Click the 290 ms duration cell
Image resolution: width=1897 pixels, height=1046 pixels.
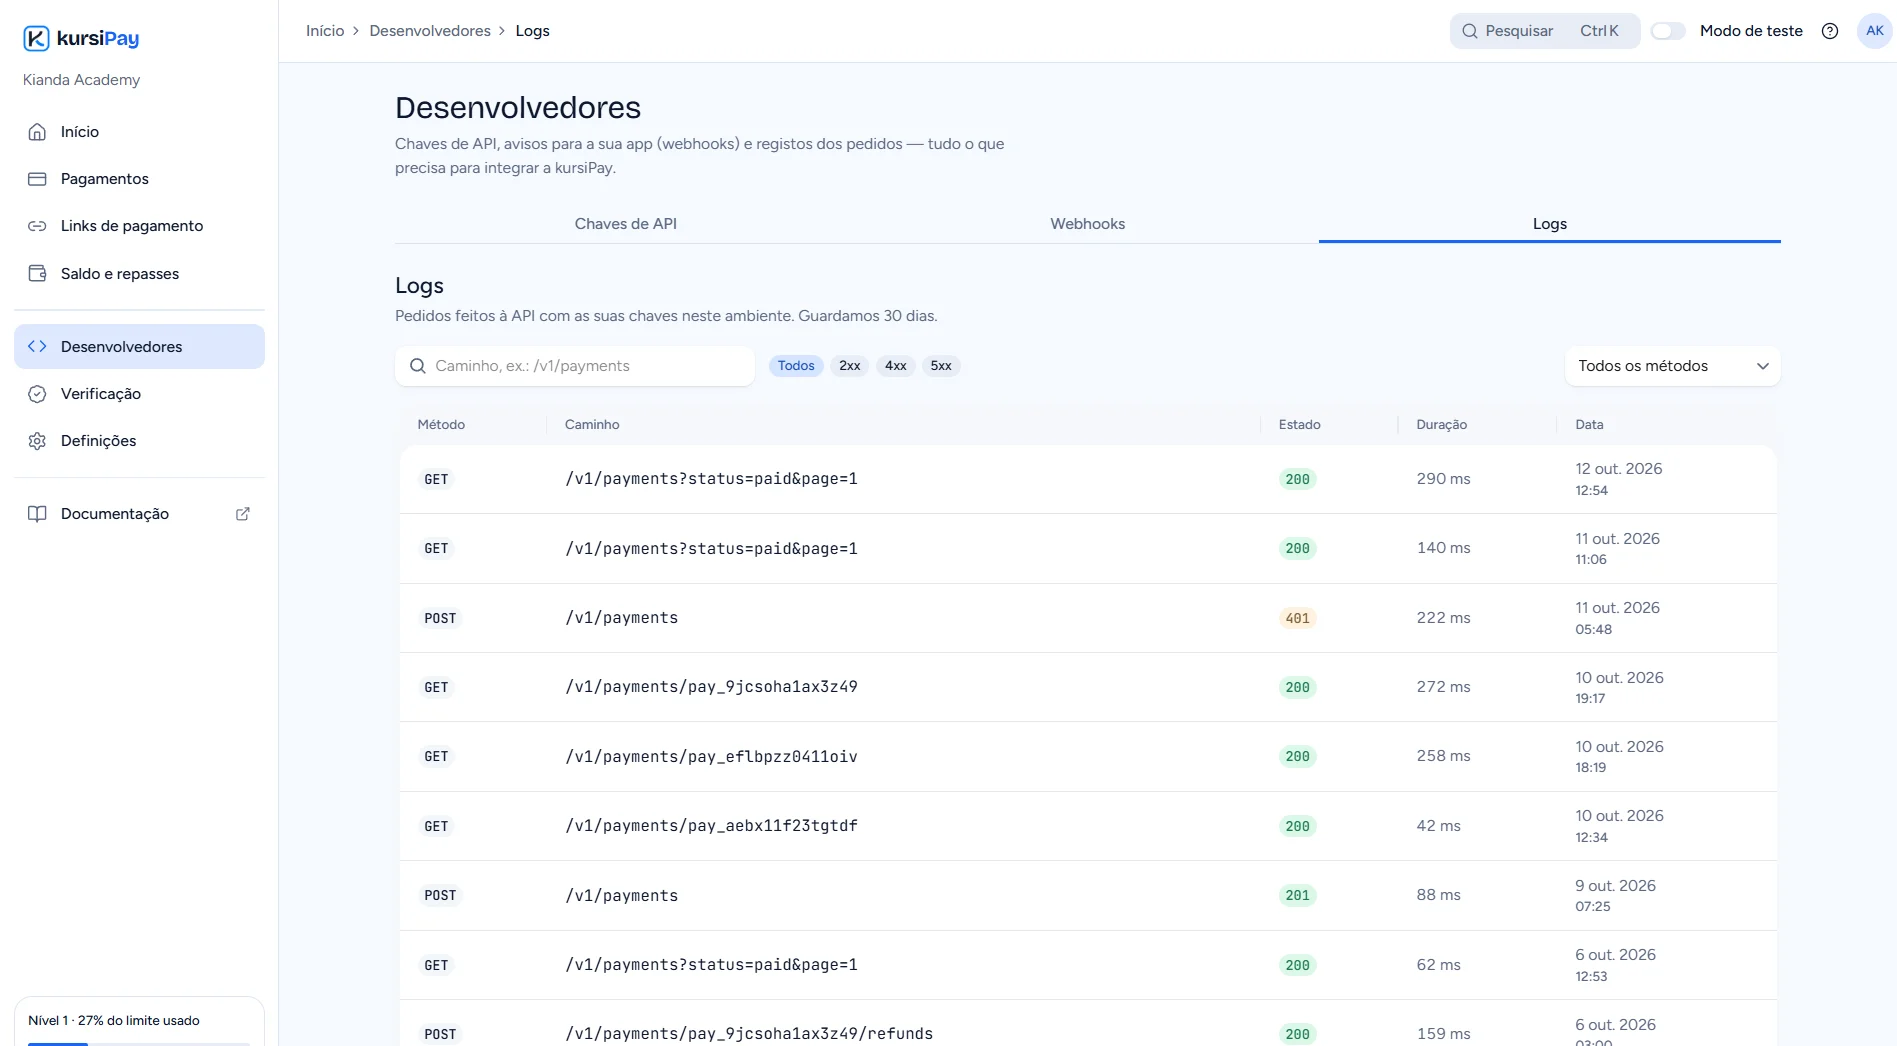(1443, 479)
